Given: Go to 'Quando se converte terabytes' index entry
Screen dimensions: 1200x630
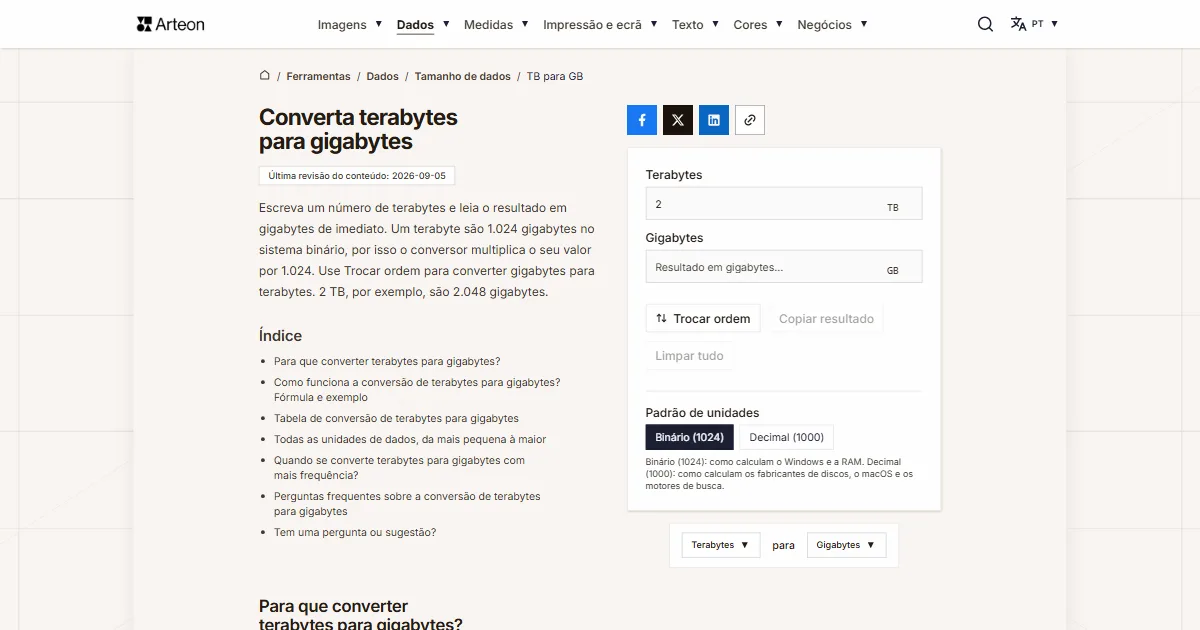Looking at the screenshot, I should tap(399, 468).
